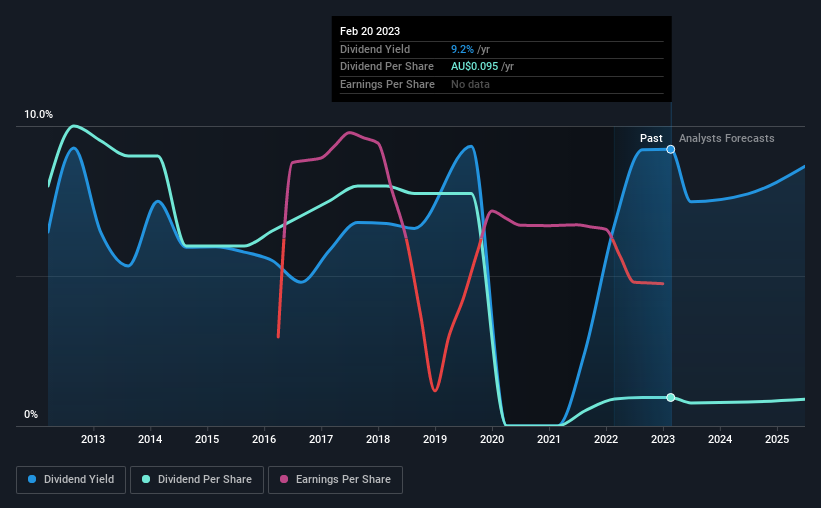
Task: Click the blue Dividend Yield legend dot
Action: [32, 479]
